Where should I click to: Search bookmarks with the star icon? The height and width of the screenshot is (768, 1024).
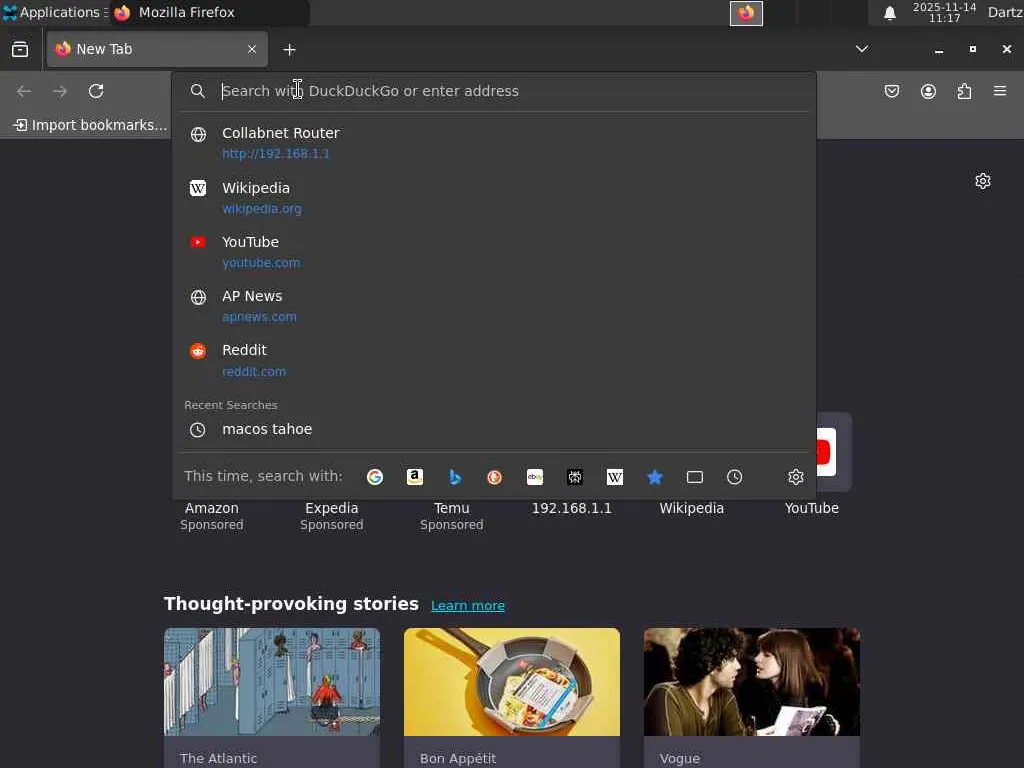click(654, 477)
